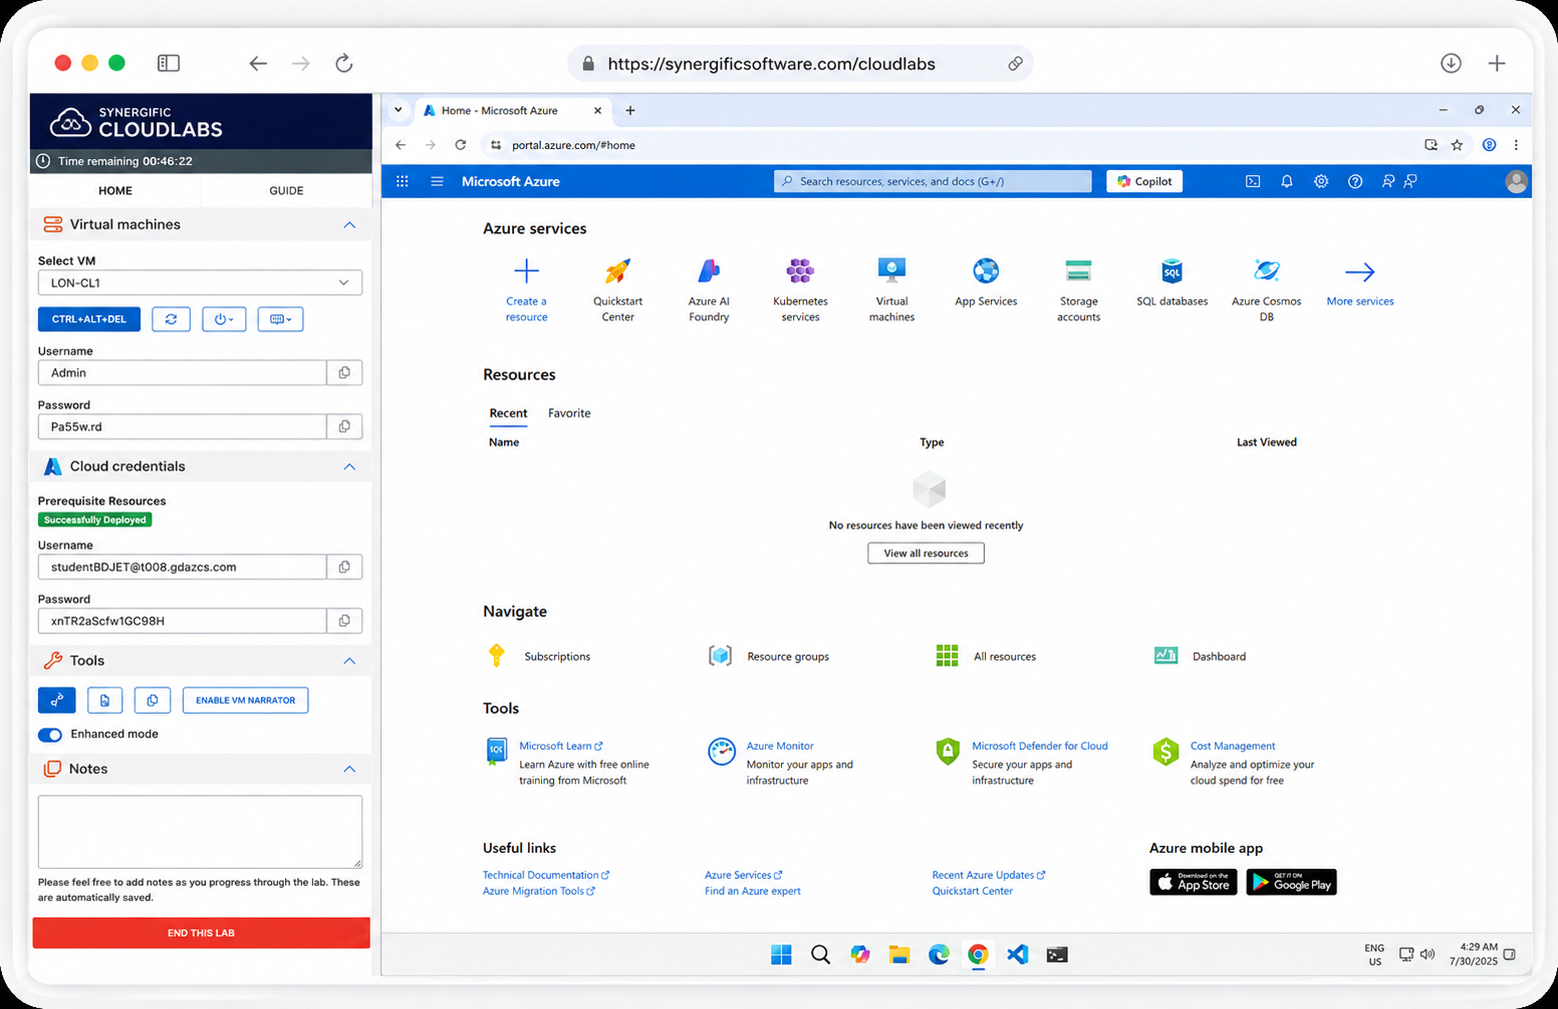This screenshot has height=1009, width=1558.
Task: Select the Recent resources tab
Action: tap(508, 413)
